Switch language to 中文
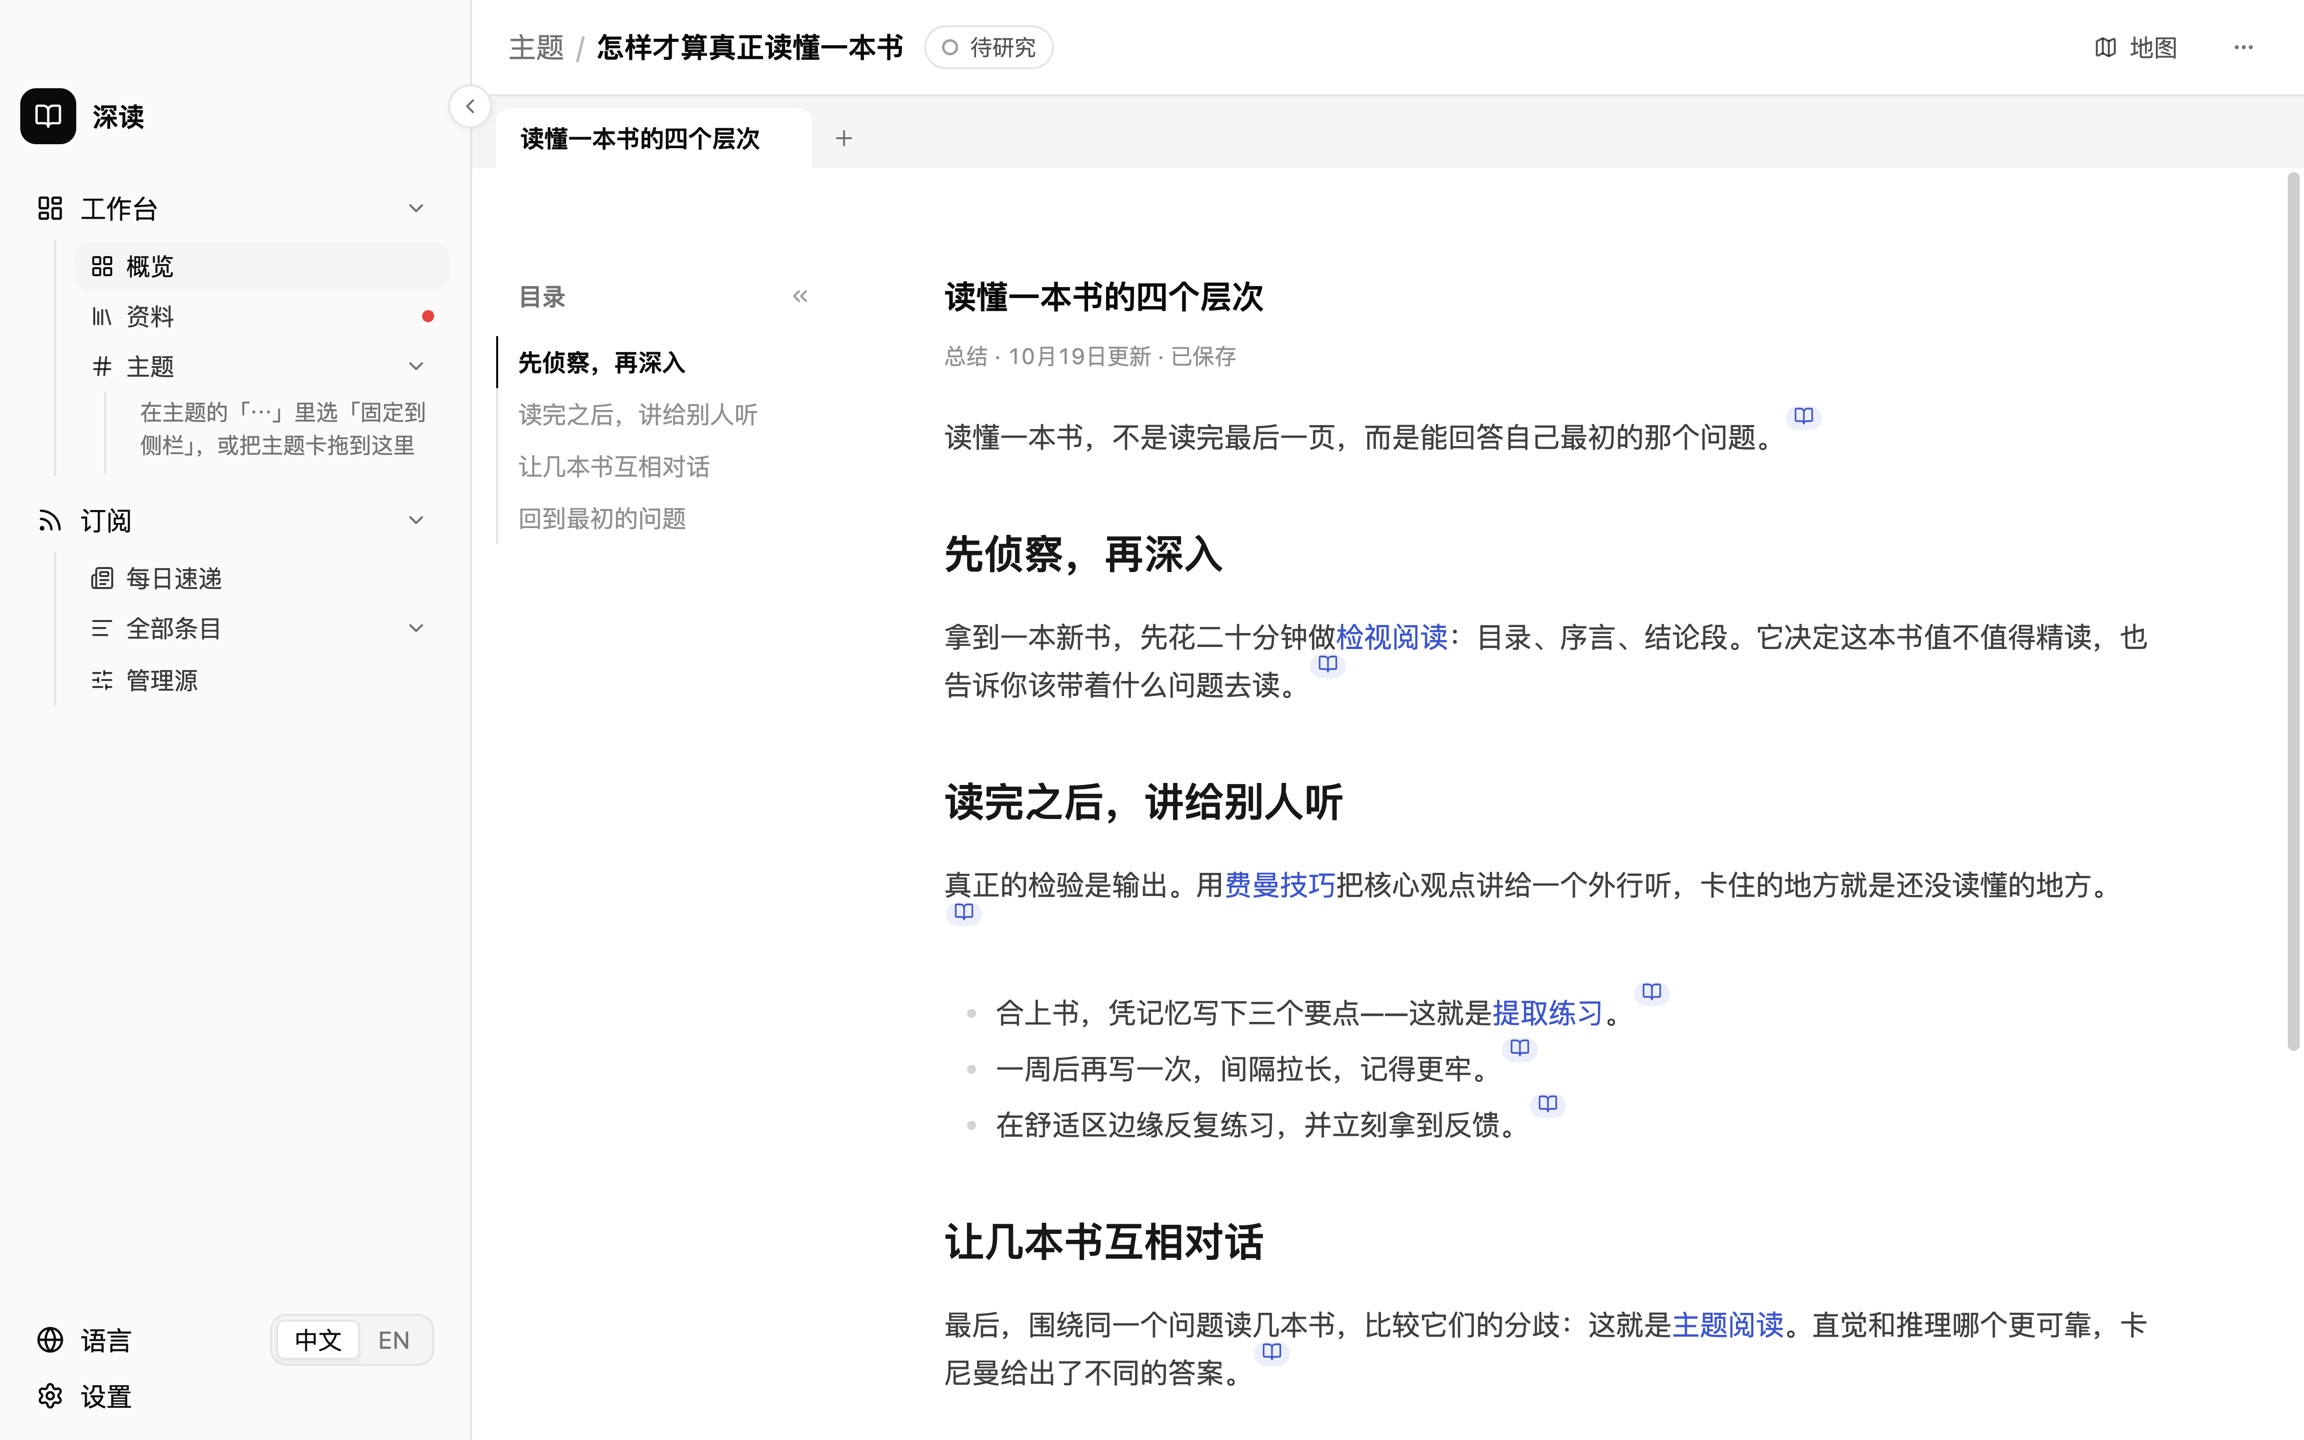2304x1440 pixels. [x=318, y=1340]
